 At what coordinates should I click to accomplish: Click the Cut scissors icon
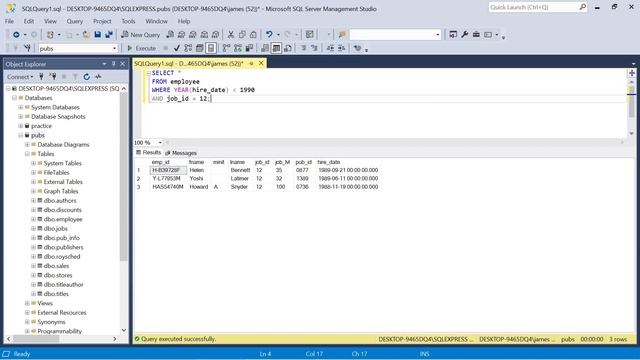click(x=231, y=35)
